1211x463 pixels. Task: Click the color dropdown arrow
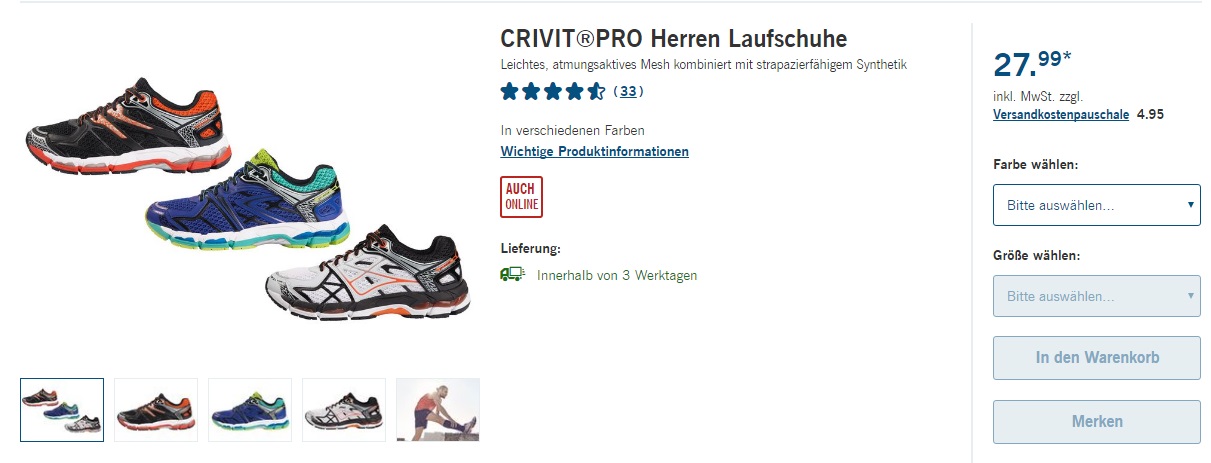pos(1190,204)
